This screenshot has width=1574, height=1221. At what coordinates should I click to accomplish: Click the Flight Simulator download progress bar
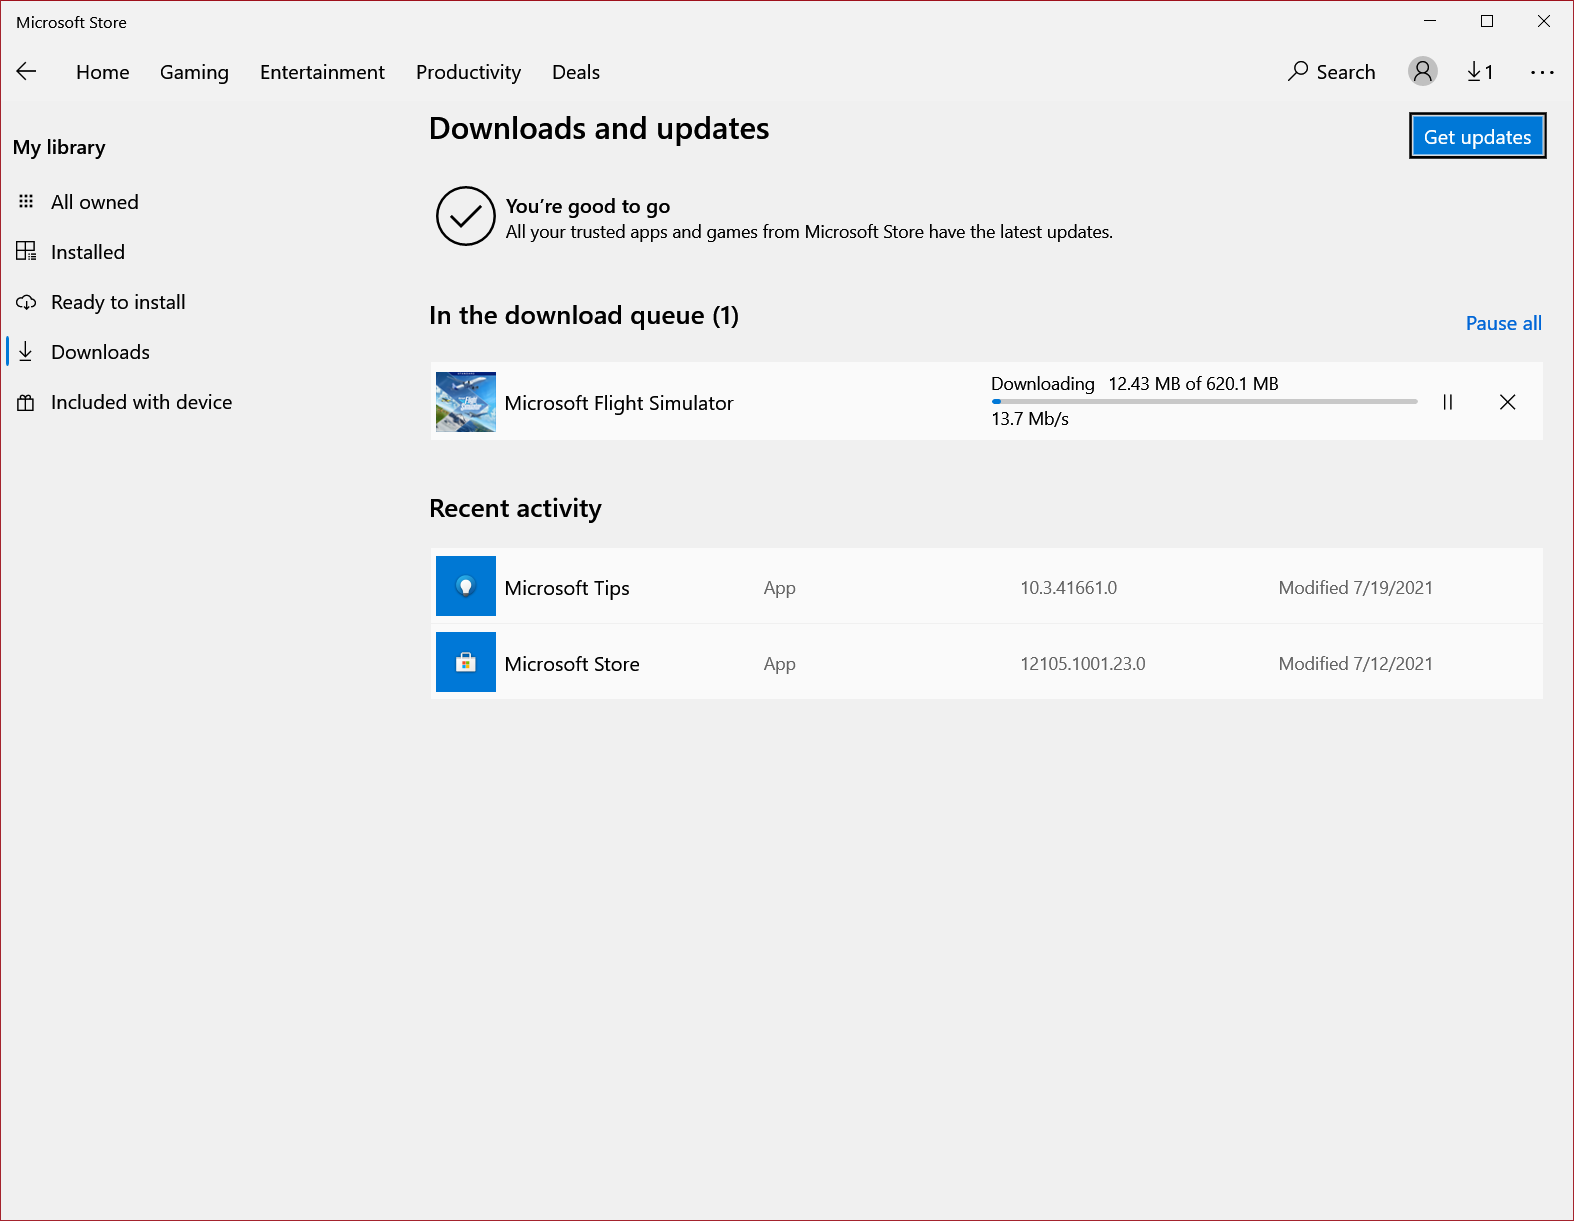coord(1203,401)
